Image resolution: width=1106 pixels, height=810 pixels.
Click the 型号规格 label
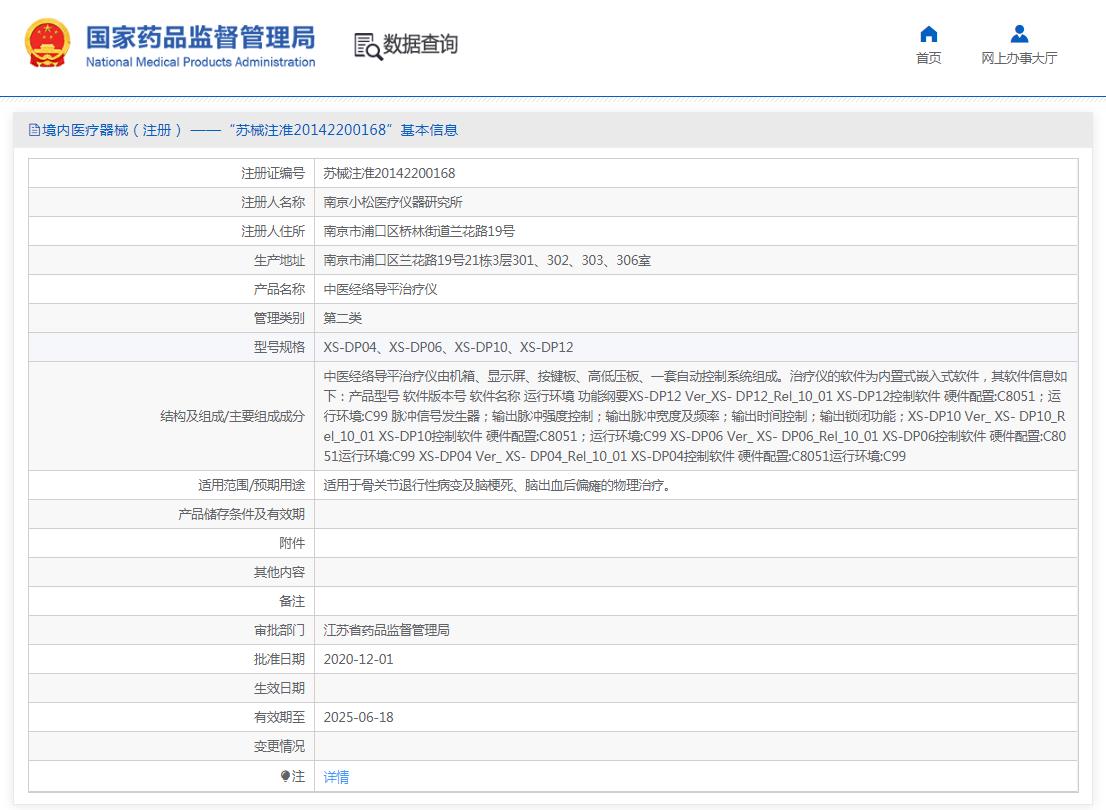pos(279,347)
